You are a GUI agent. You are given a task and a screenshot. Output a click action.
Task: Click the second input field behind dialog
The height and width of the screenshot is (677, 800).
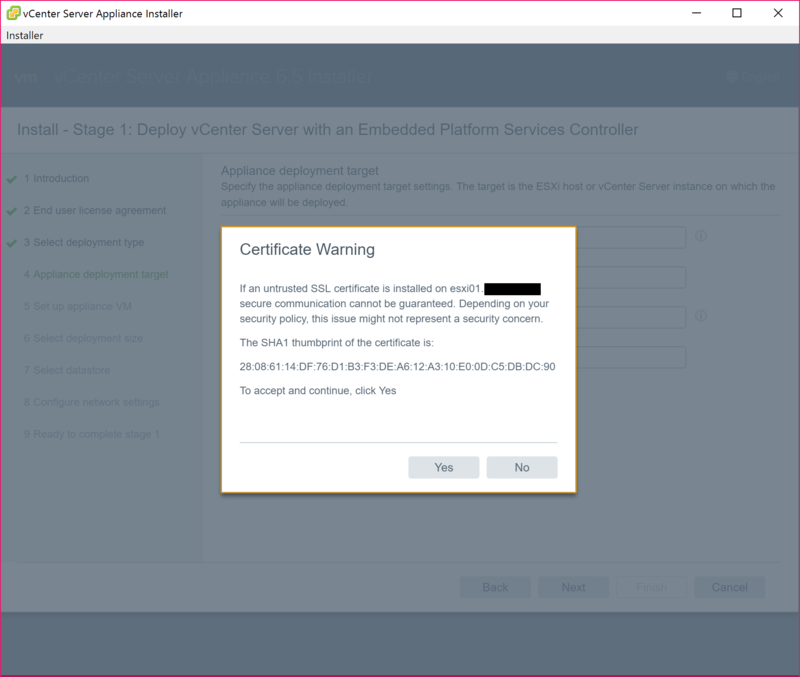click(x=631, y=278)
